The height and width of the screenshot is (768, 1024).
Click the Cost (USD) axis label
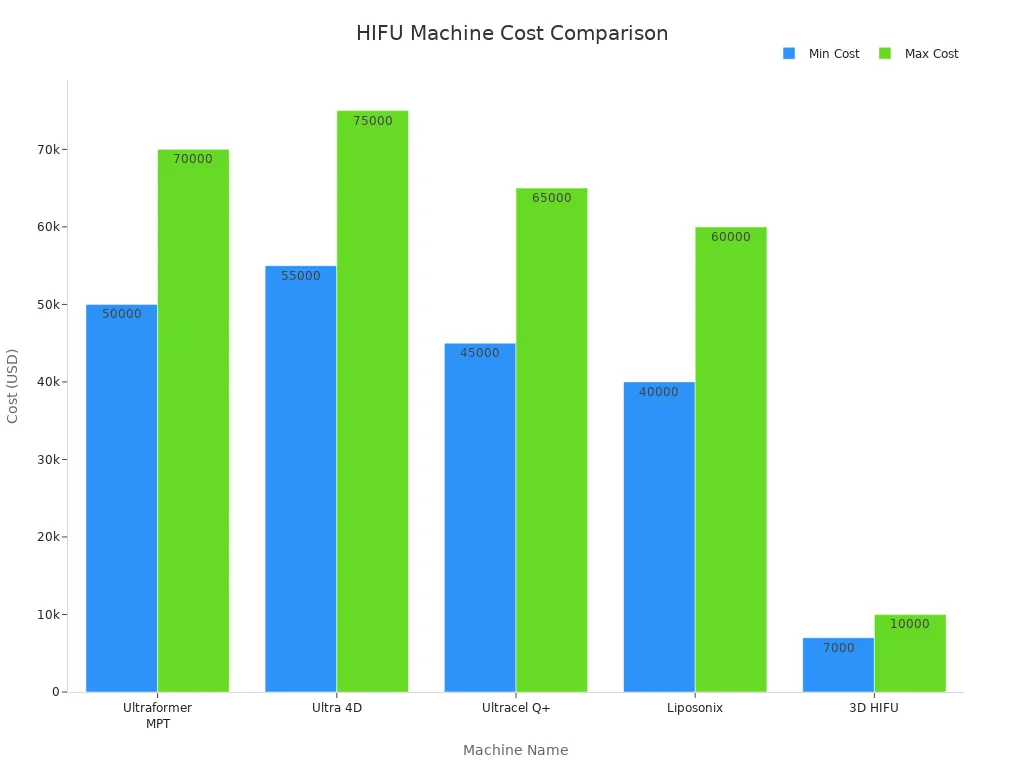pyautogui.click(x=12, y=383)
